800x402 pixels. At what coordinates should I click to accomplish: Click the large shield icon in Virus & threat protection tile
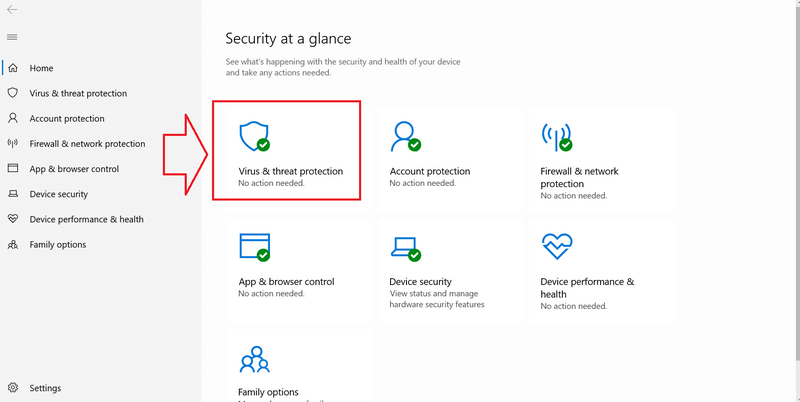(x=254, y=136)
